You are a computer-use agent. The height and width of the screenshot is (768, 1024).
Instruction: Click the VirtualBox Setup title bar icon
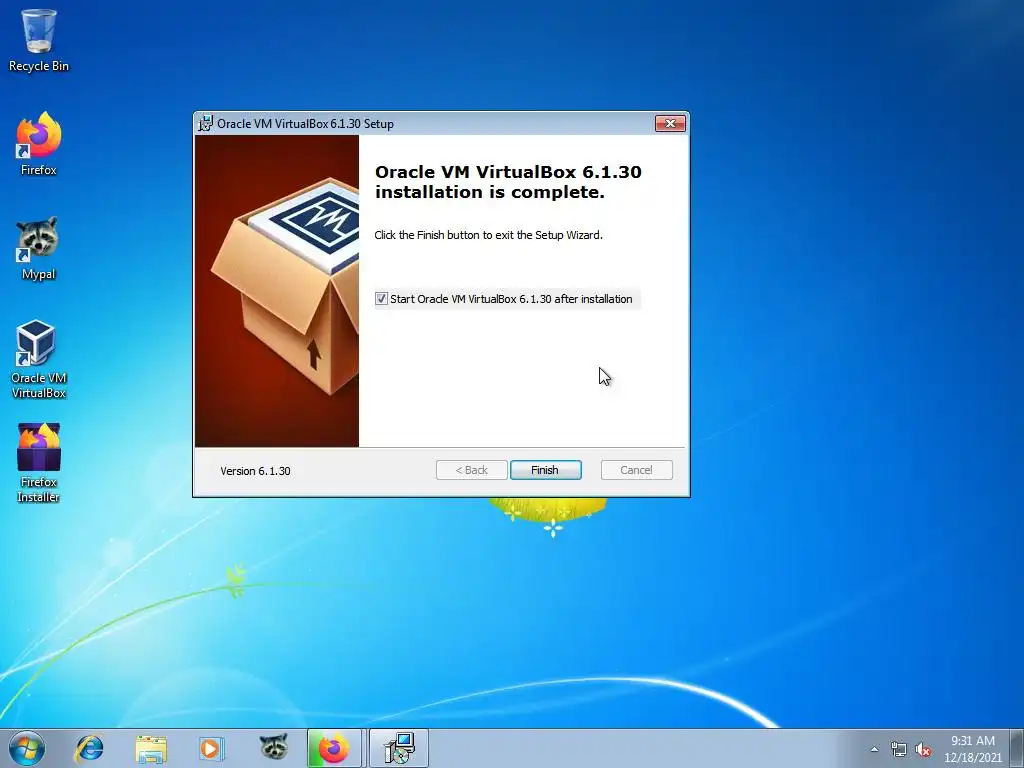(x=206, y=123)
